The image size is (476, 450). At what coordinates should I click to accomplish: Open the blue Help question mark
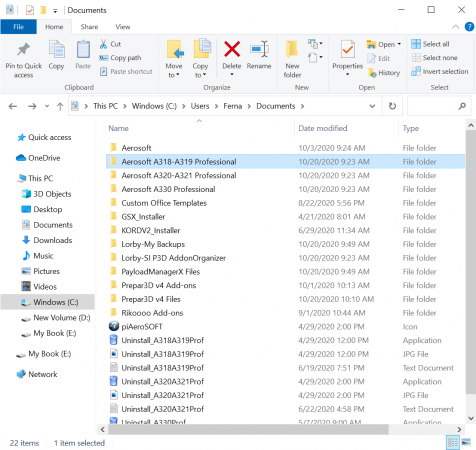click(469, 27)
